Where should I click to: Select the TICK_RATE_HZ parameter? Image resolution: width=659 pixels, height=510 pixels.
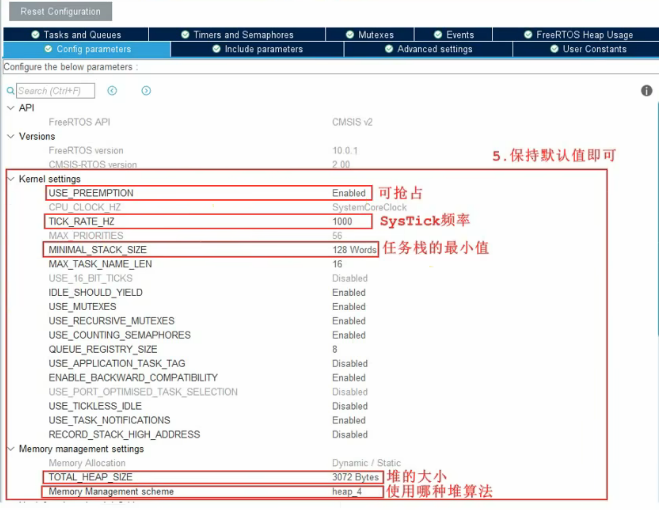81,222
